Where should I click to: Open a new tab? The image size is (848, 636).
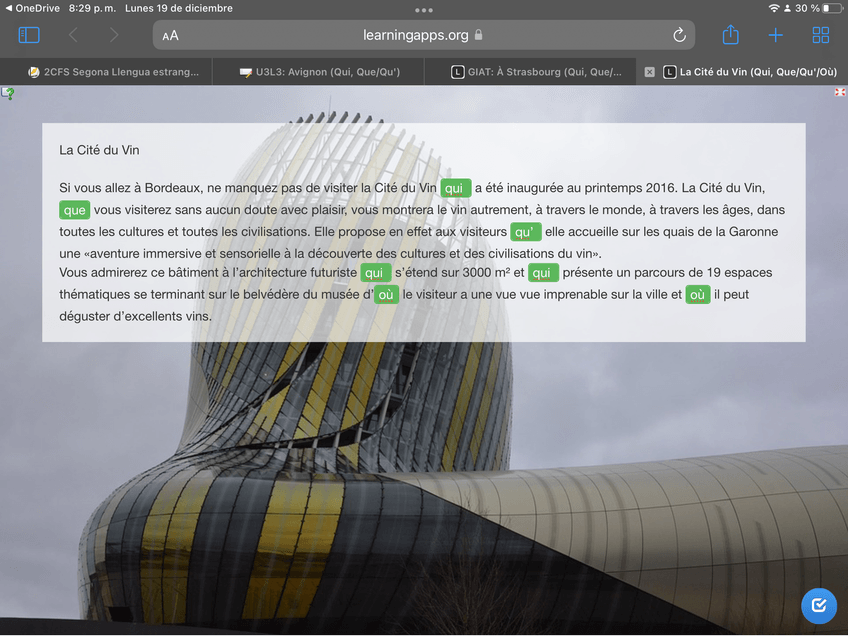(x=776, y=35)
